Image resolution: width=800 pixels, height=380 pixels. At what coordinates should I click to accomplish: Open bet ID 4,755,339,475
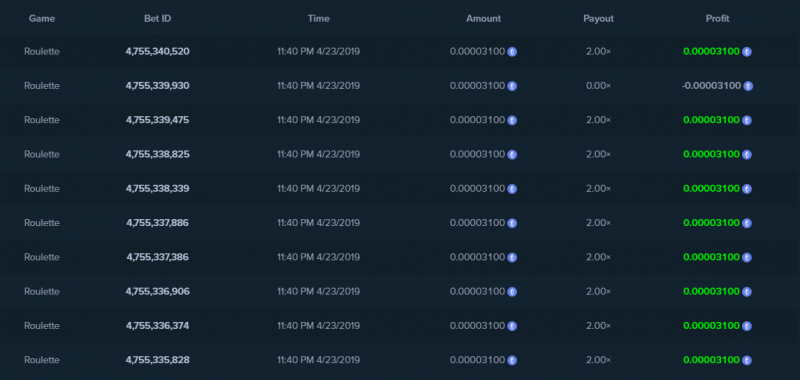tap(158, 119)
